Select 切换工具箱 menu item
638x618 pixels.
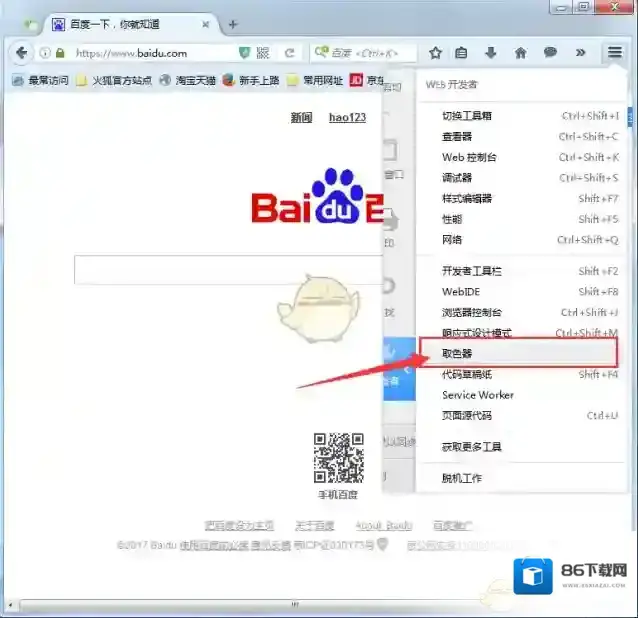pyautogui.click(x=523, y=116)
